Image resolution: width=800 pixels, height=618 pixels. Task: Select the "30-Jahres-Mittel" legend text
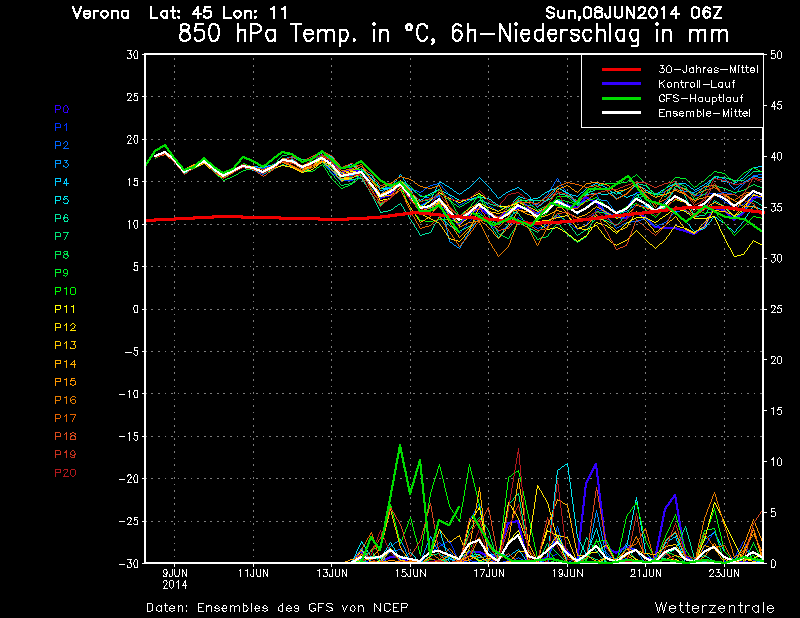coord(708,69)
